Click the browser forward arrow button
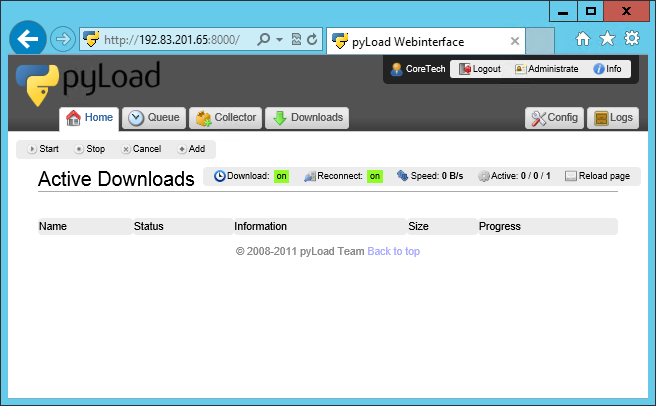 (x=63, y=39)
